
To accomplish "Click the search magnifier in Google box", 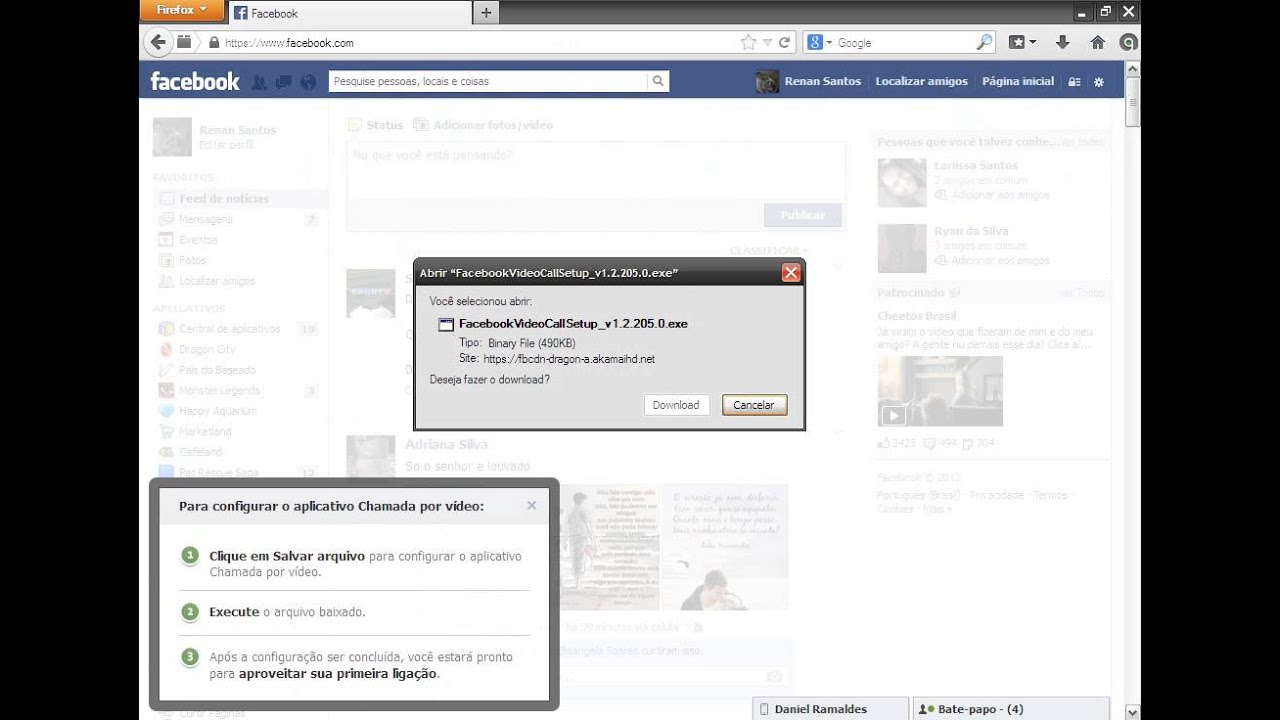I will (985, 42).
